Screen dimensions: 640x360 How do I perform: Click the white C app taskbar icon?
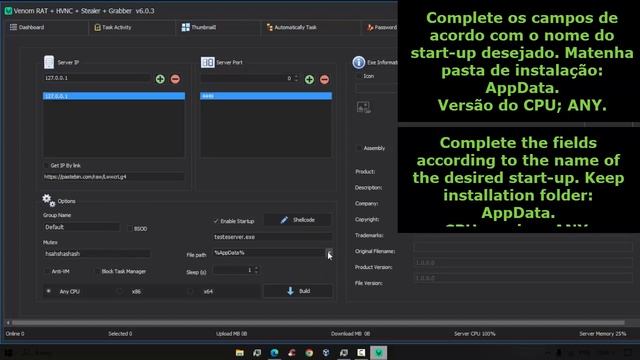pos(361,353)
